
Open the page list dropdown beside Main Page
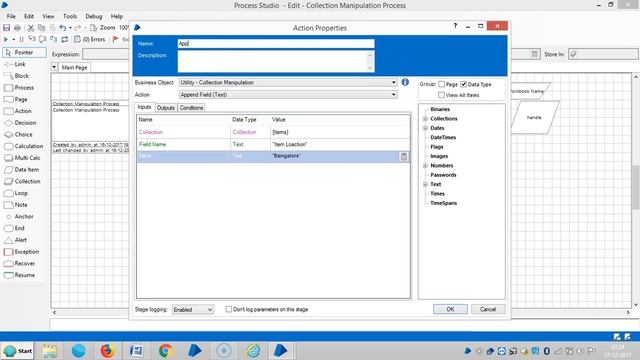(x=54, y=67)
